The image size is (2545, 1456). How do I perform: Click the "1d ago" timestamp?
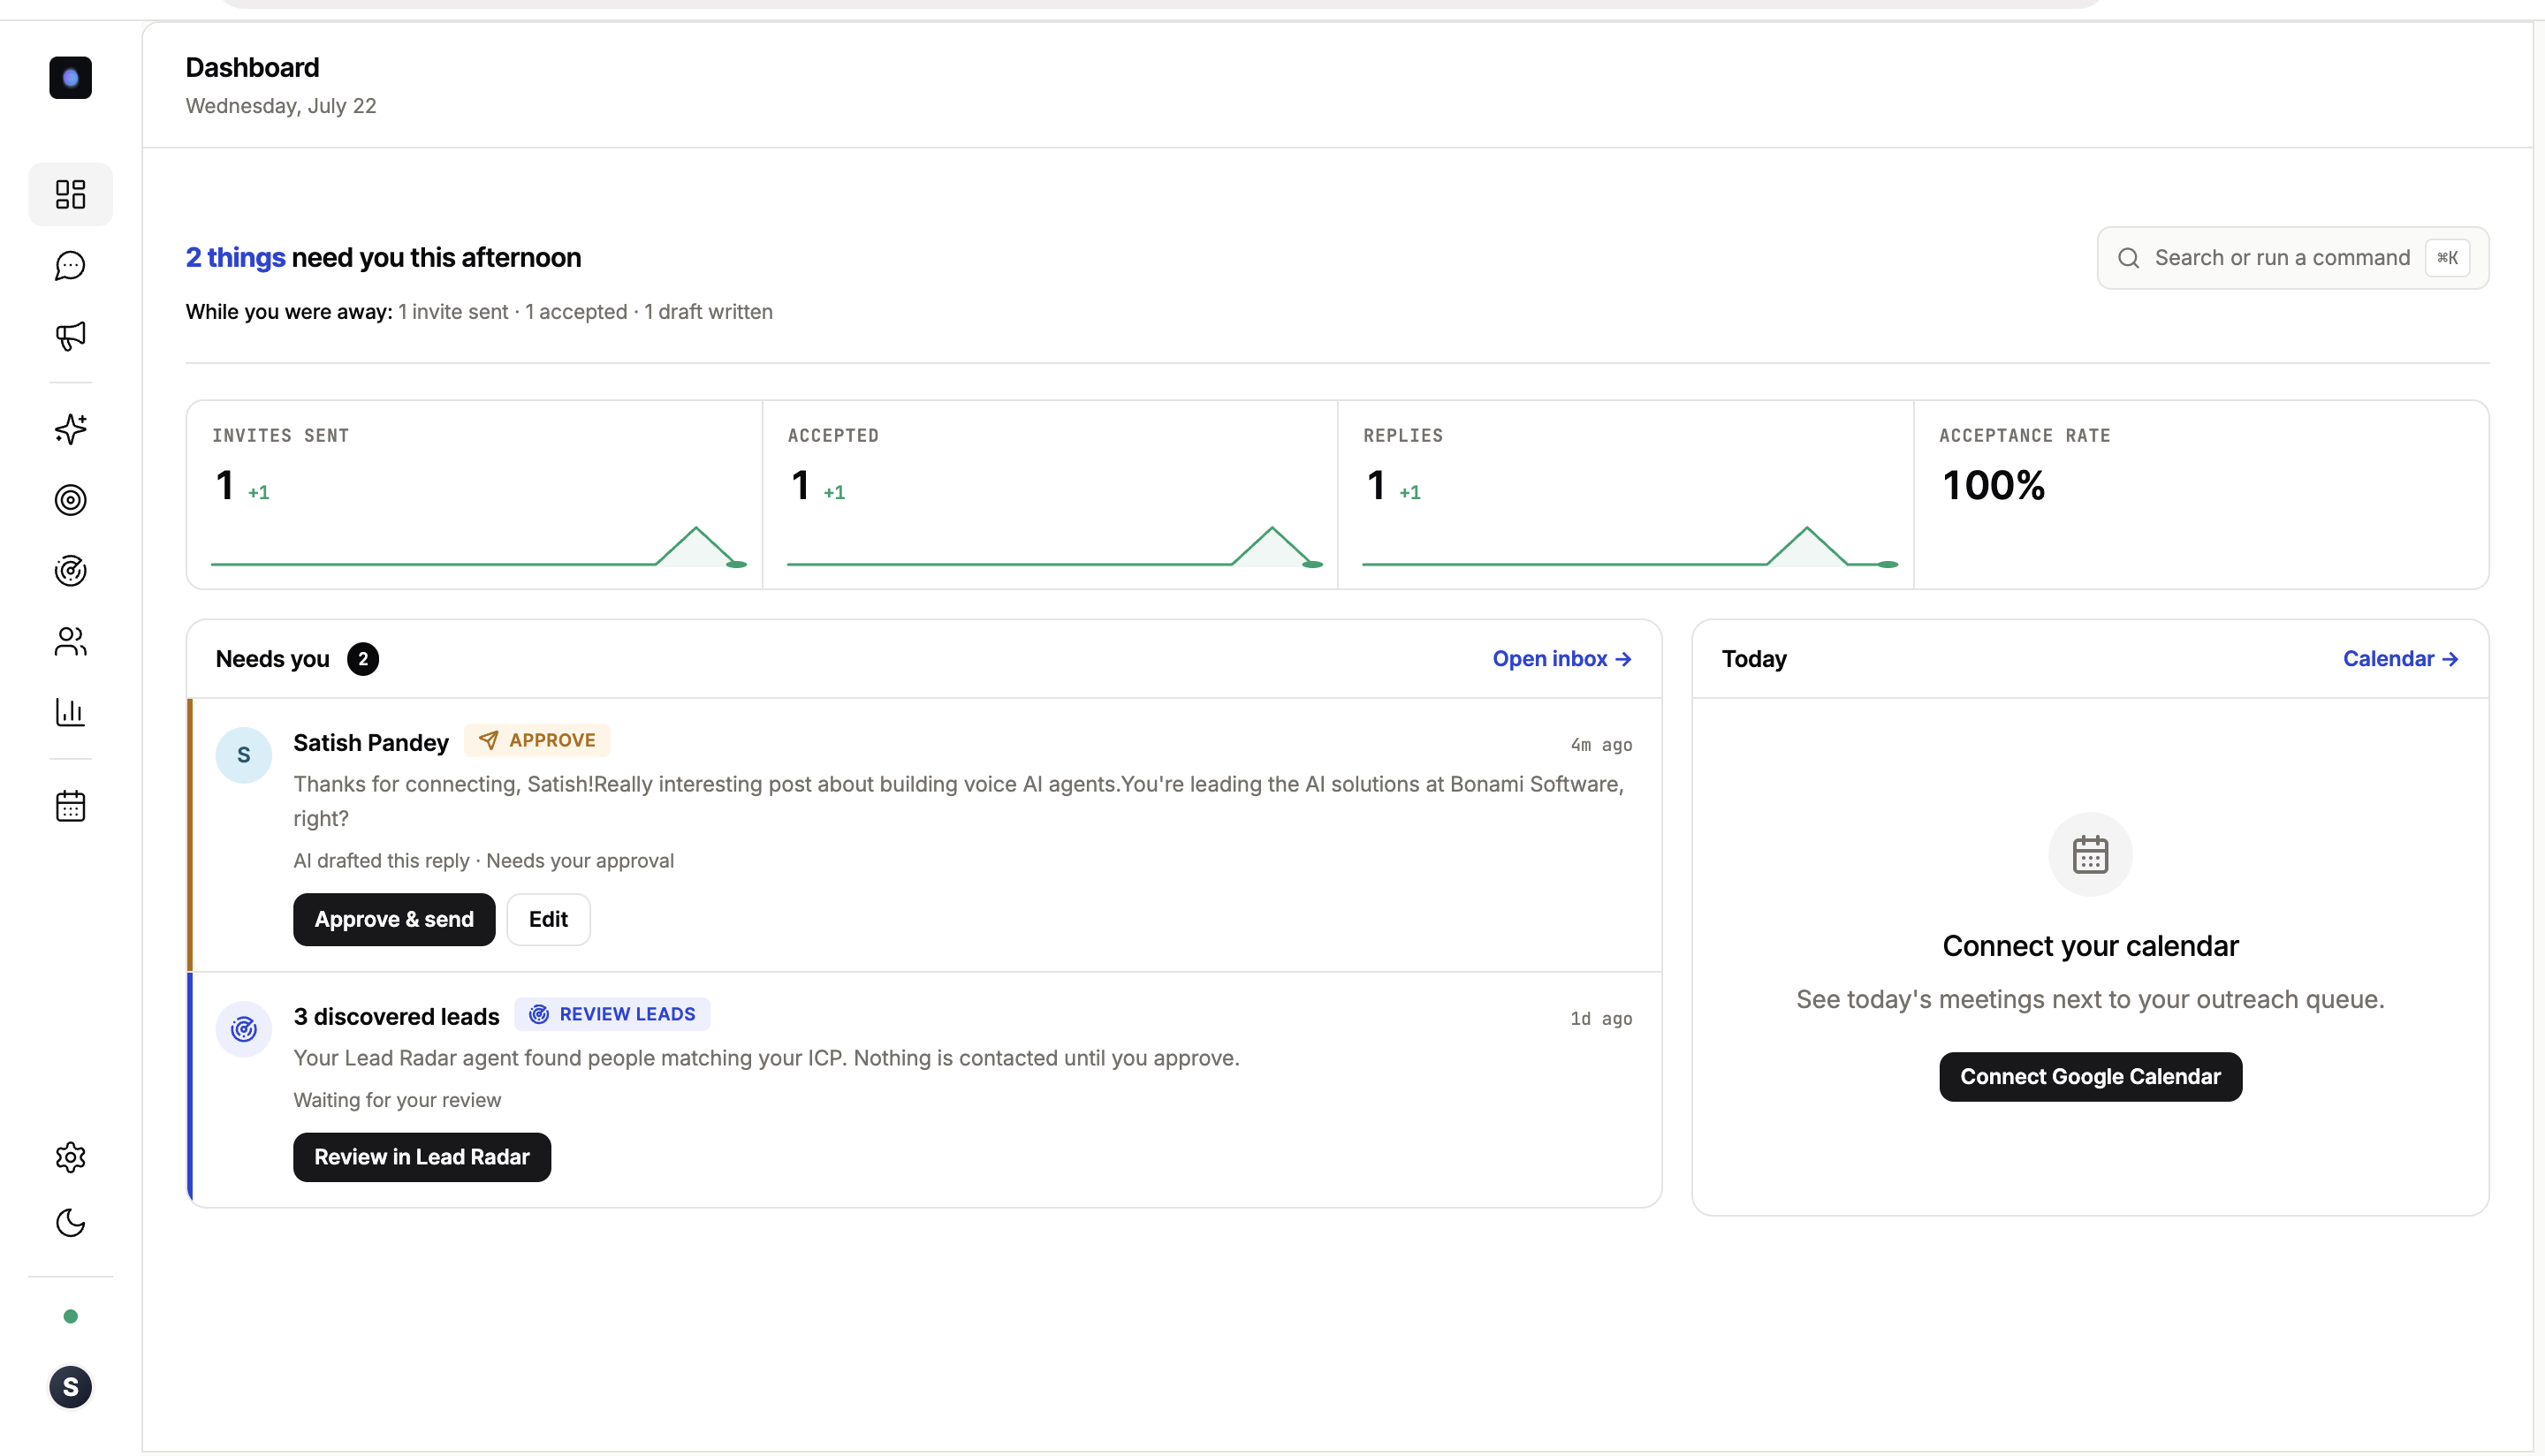1601,1019
